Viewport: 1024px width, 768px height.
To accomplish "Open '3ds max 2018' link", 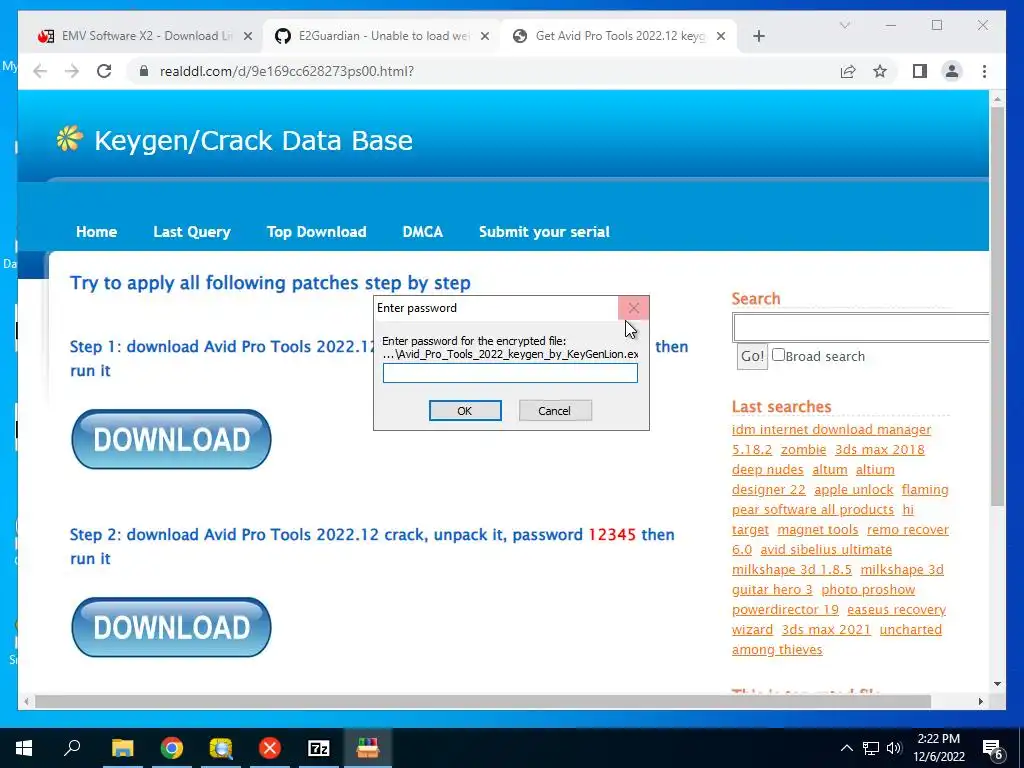I will tap(880, 450).
